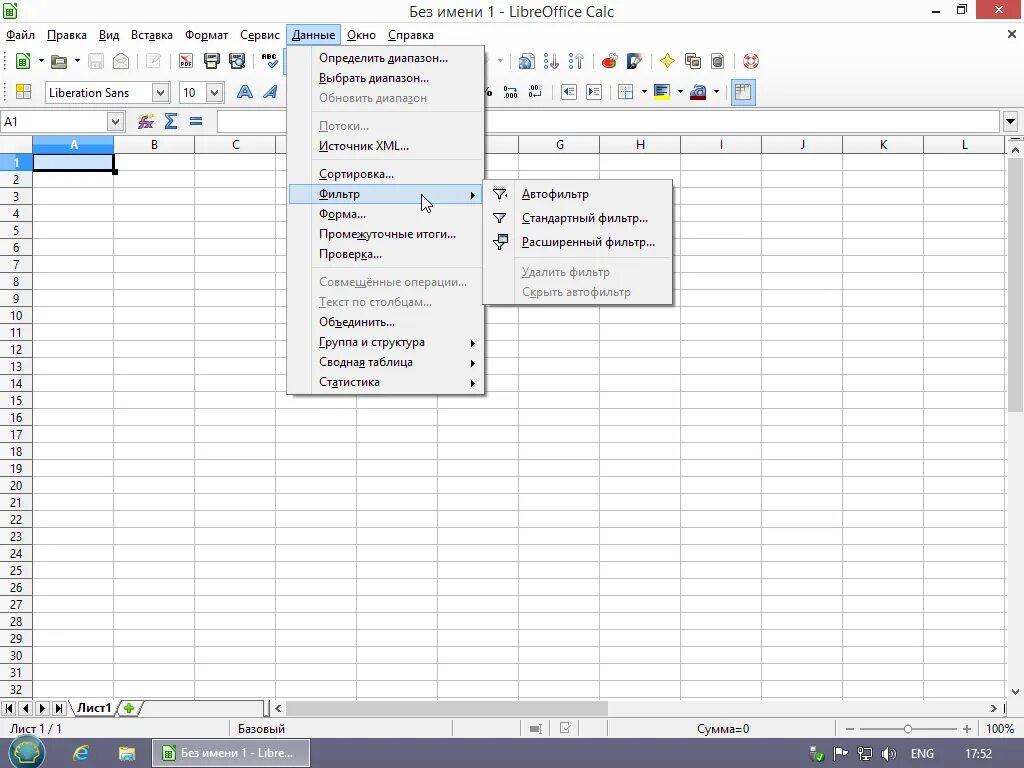The image size is (1024, 768).
Task: Click Промежуточные итоги... menu entry
Action: point(385,234)
